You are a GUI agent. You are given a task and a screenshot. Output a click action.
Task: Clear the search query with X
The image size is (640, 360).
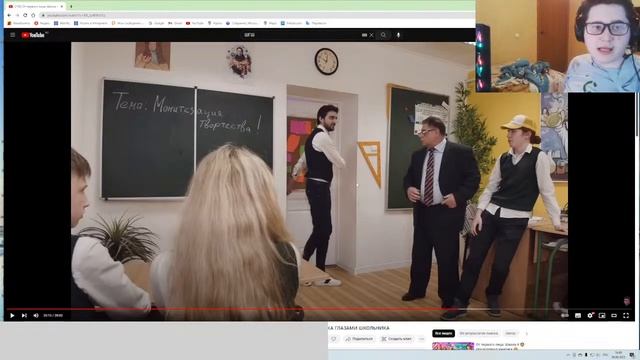coord(371,35)
